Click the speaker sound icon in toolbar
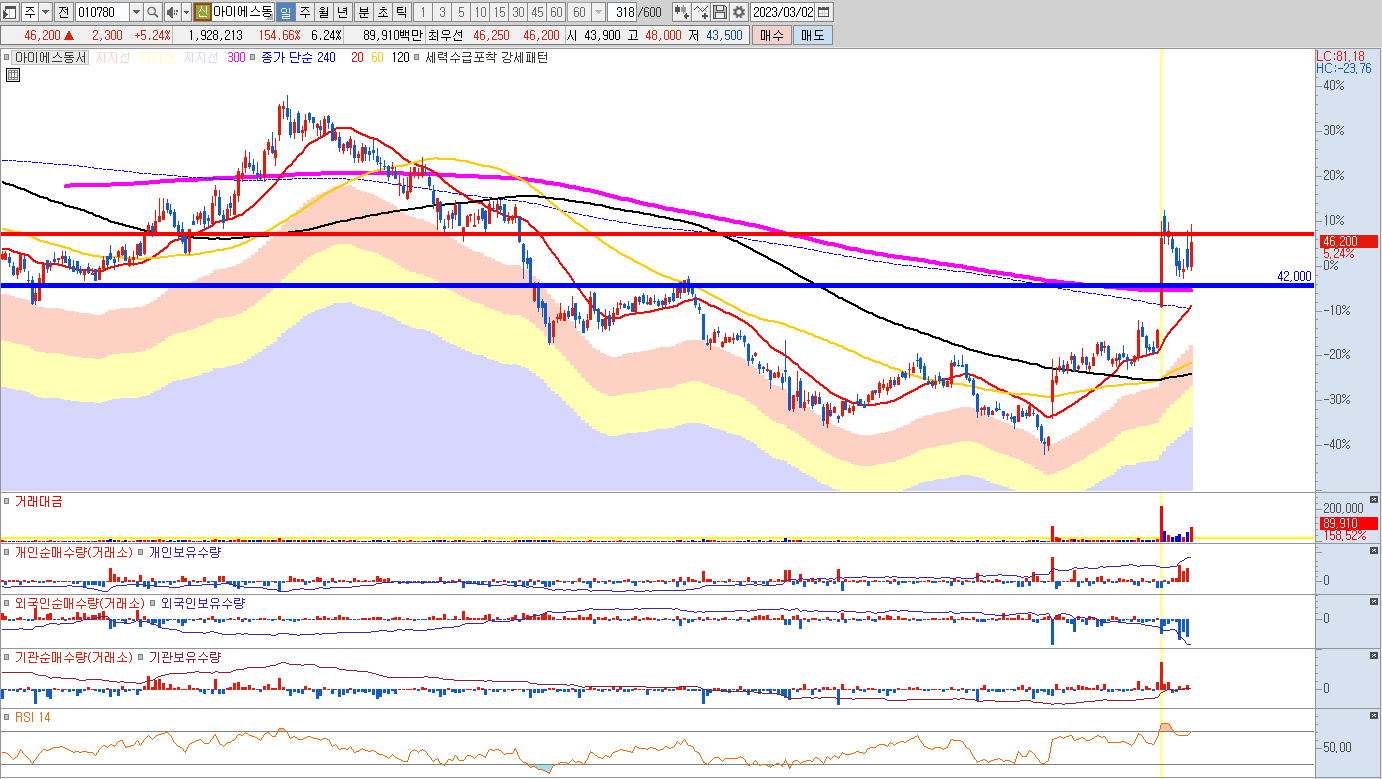 171,12
